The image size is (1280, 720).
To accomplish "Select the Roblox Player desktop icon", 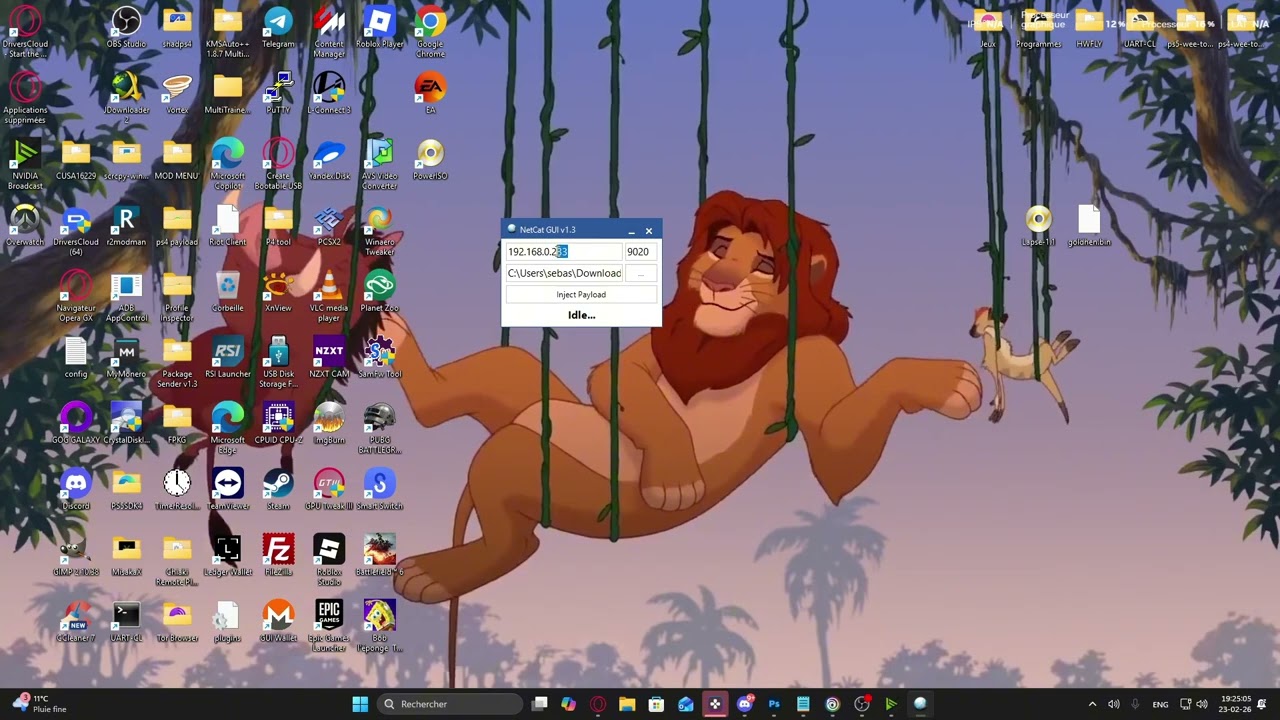I will (379, 28).
